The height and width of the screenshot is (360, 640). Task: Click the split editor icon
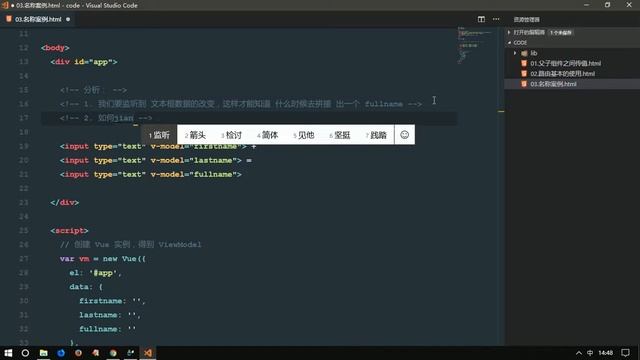click(481, 19)
